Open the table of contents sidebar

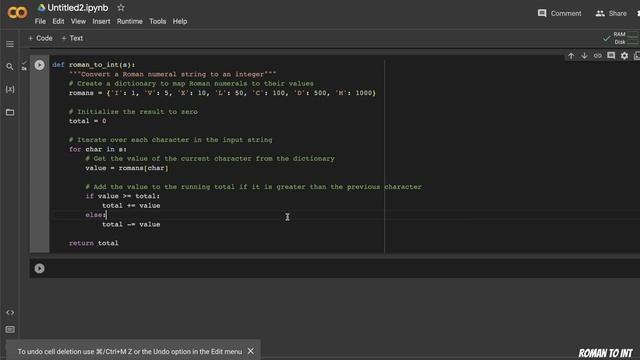point(10,44)
